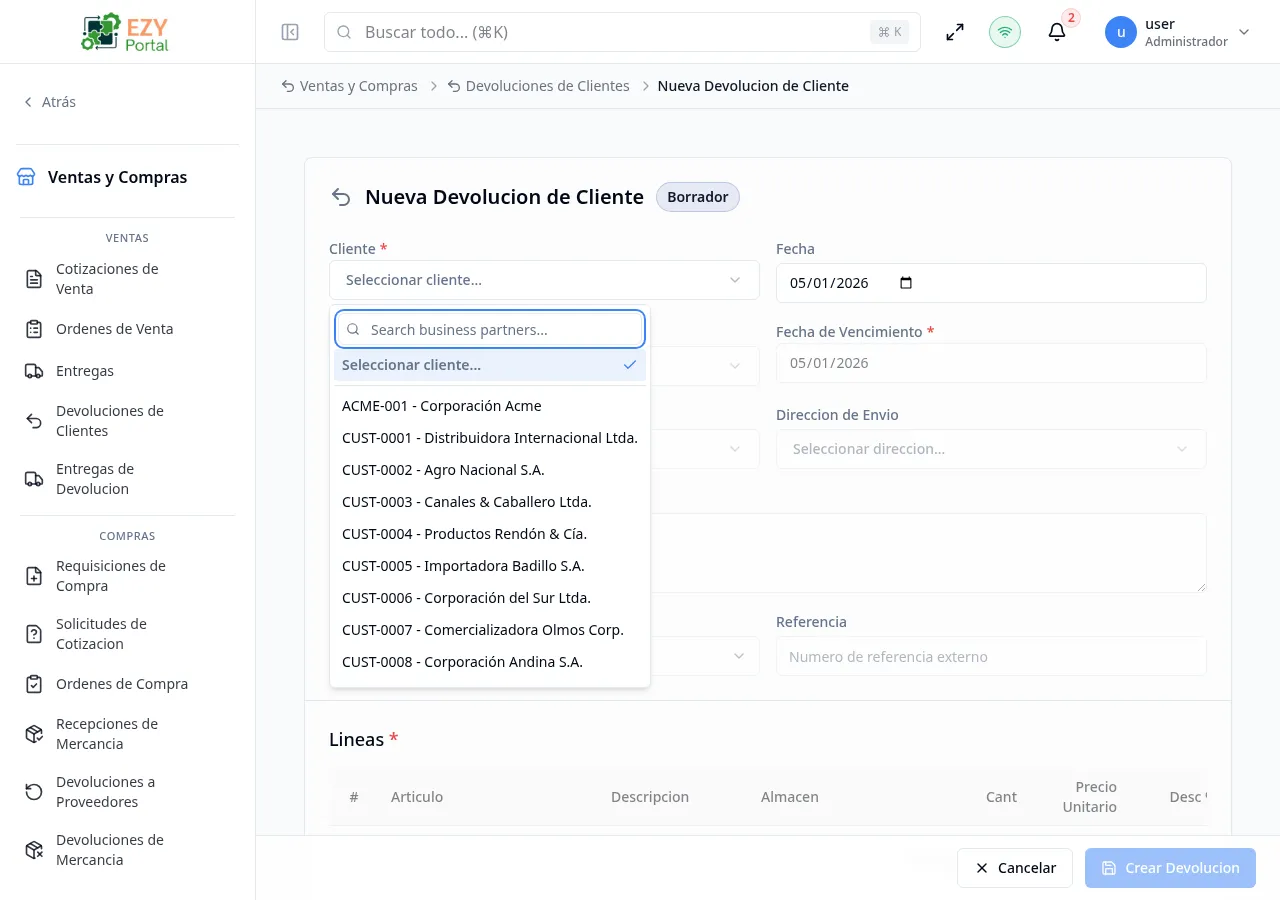The width and height of the screenshot is (1280, 900).
Task: Click the Cancelar button
Action: click(1015, 868)
